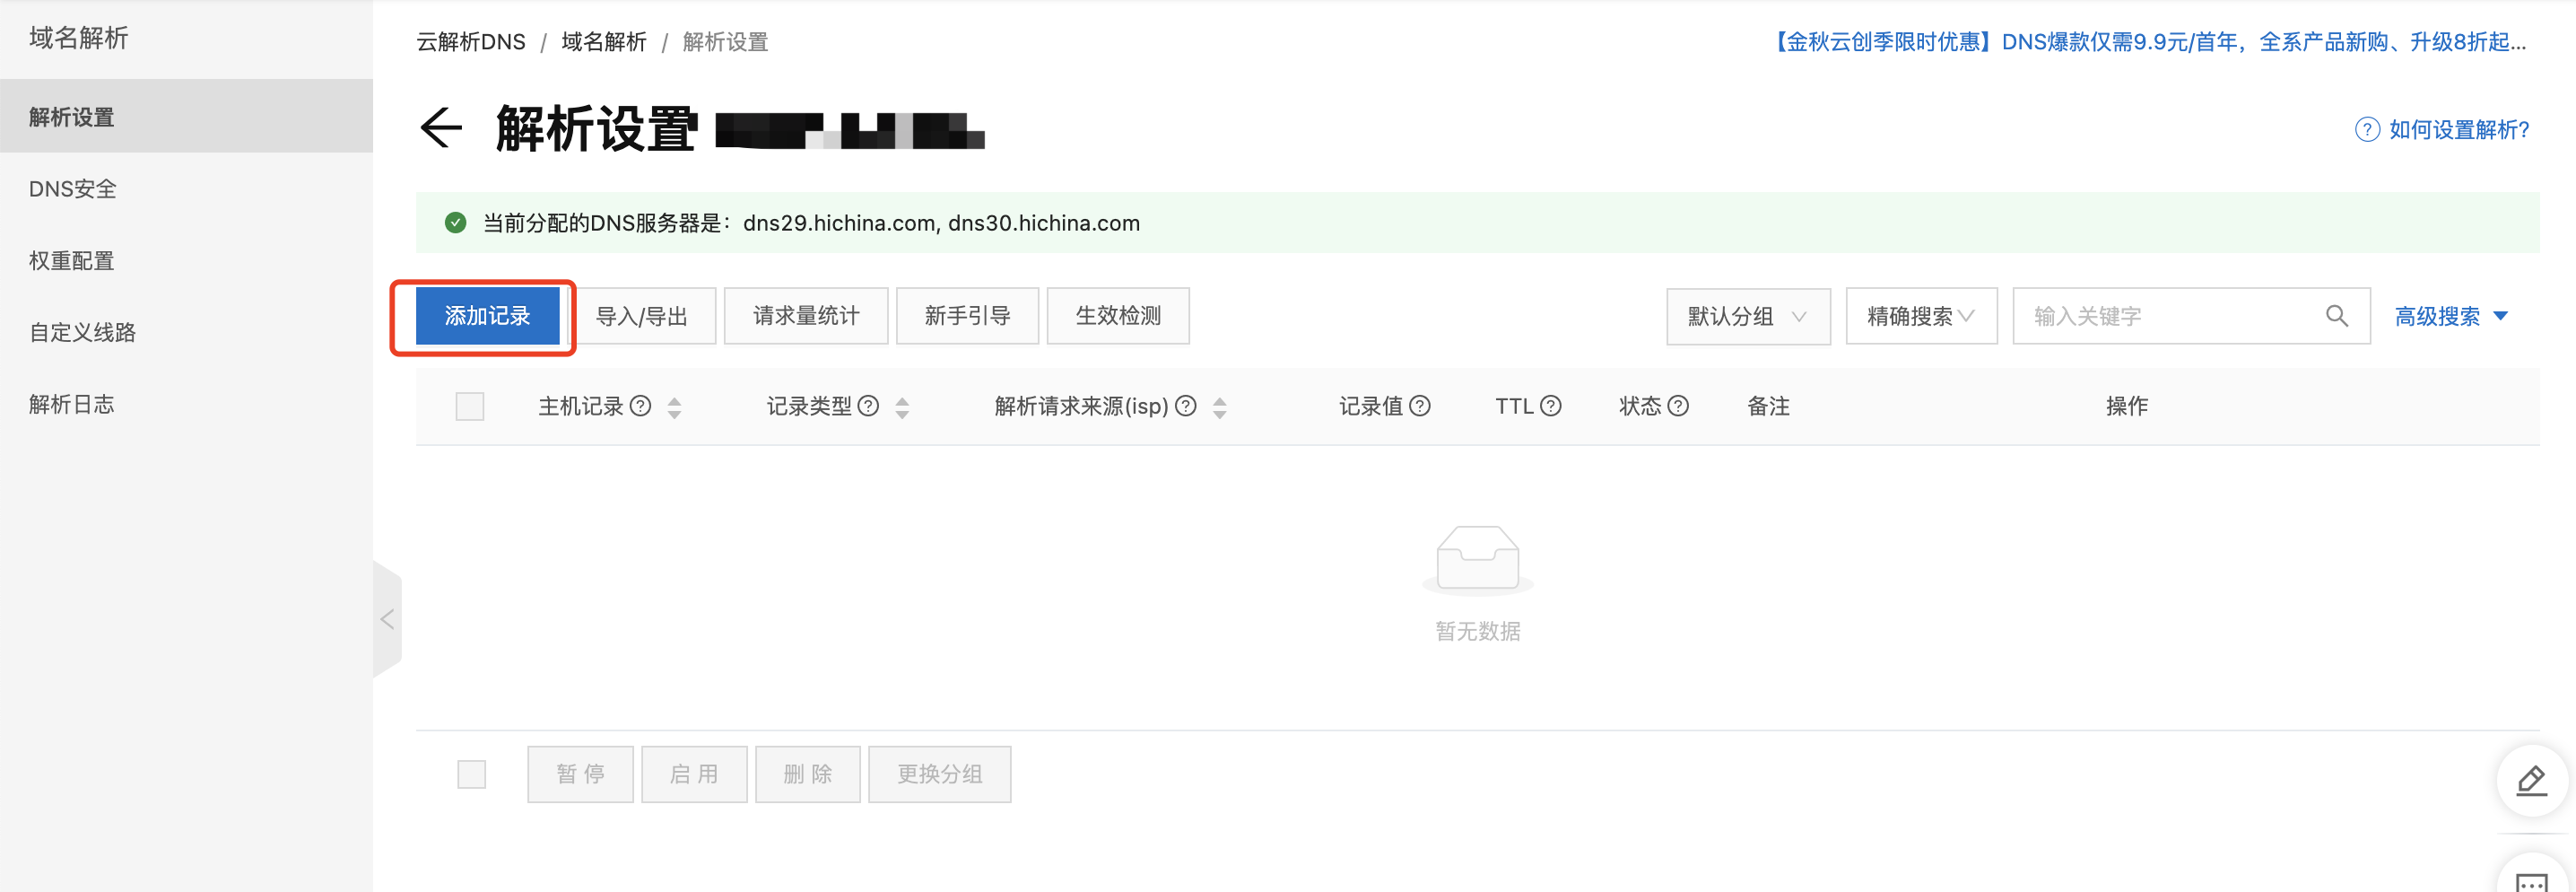This screenshot has height=892, width=2576.
Task: Click the 备注 column header
Action: (x=1768, y=406)
